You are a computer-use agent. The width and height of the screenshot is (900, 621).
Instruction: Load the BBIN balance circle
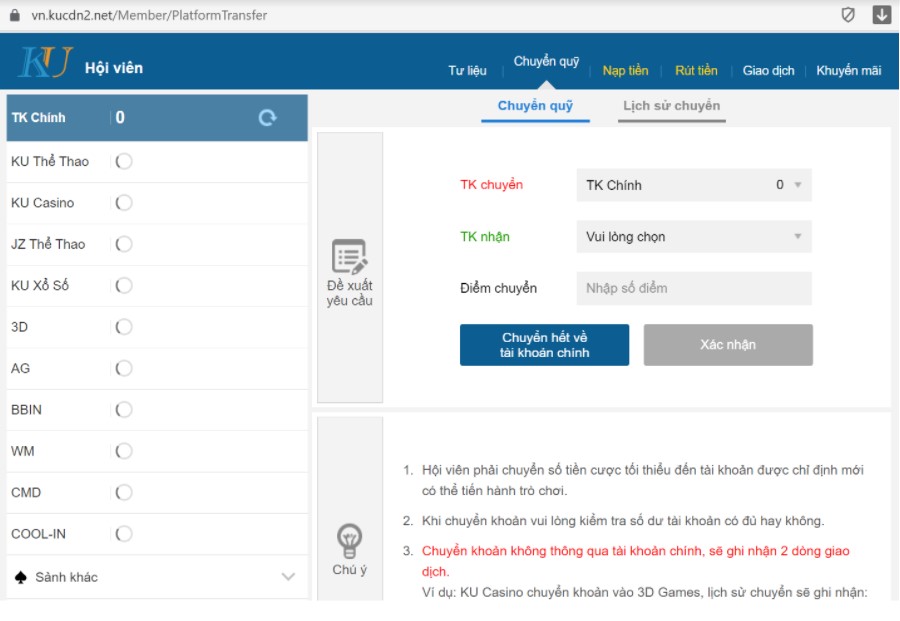coord(123,409)
